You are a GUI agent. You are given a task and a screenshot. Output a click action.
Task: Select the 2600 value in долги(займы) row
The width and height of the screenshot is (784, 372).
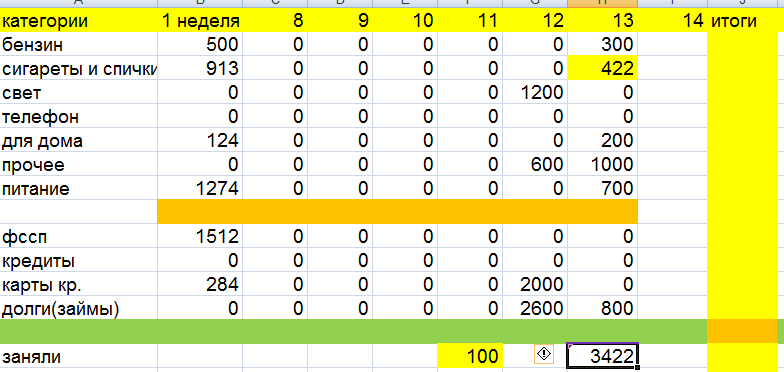[535, 308]
